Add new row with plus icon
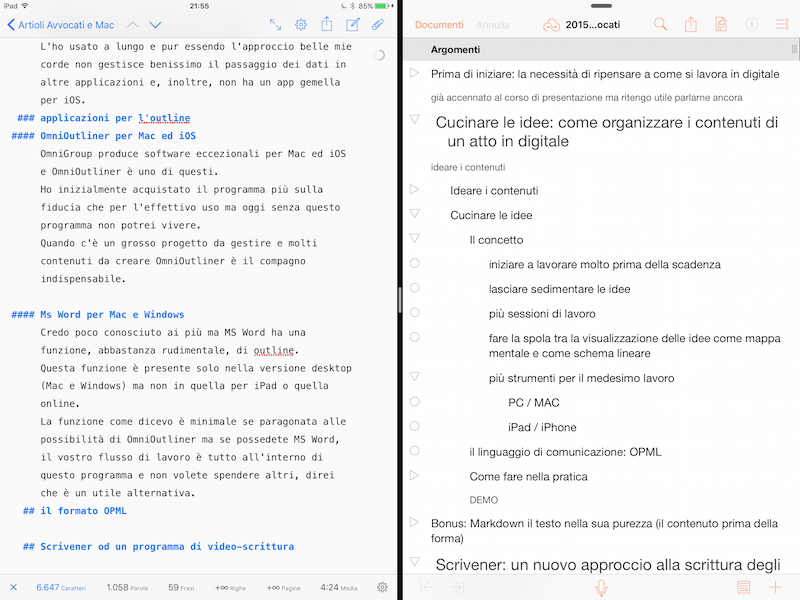Image resolution: width=800 pixels, height=600 pixels. pyautogui.click(x=775, y=587)
